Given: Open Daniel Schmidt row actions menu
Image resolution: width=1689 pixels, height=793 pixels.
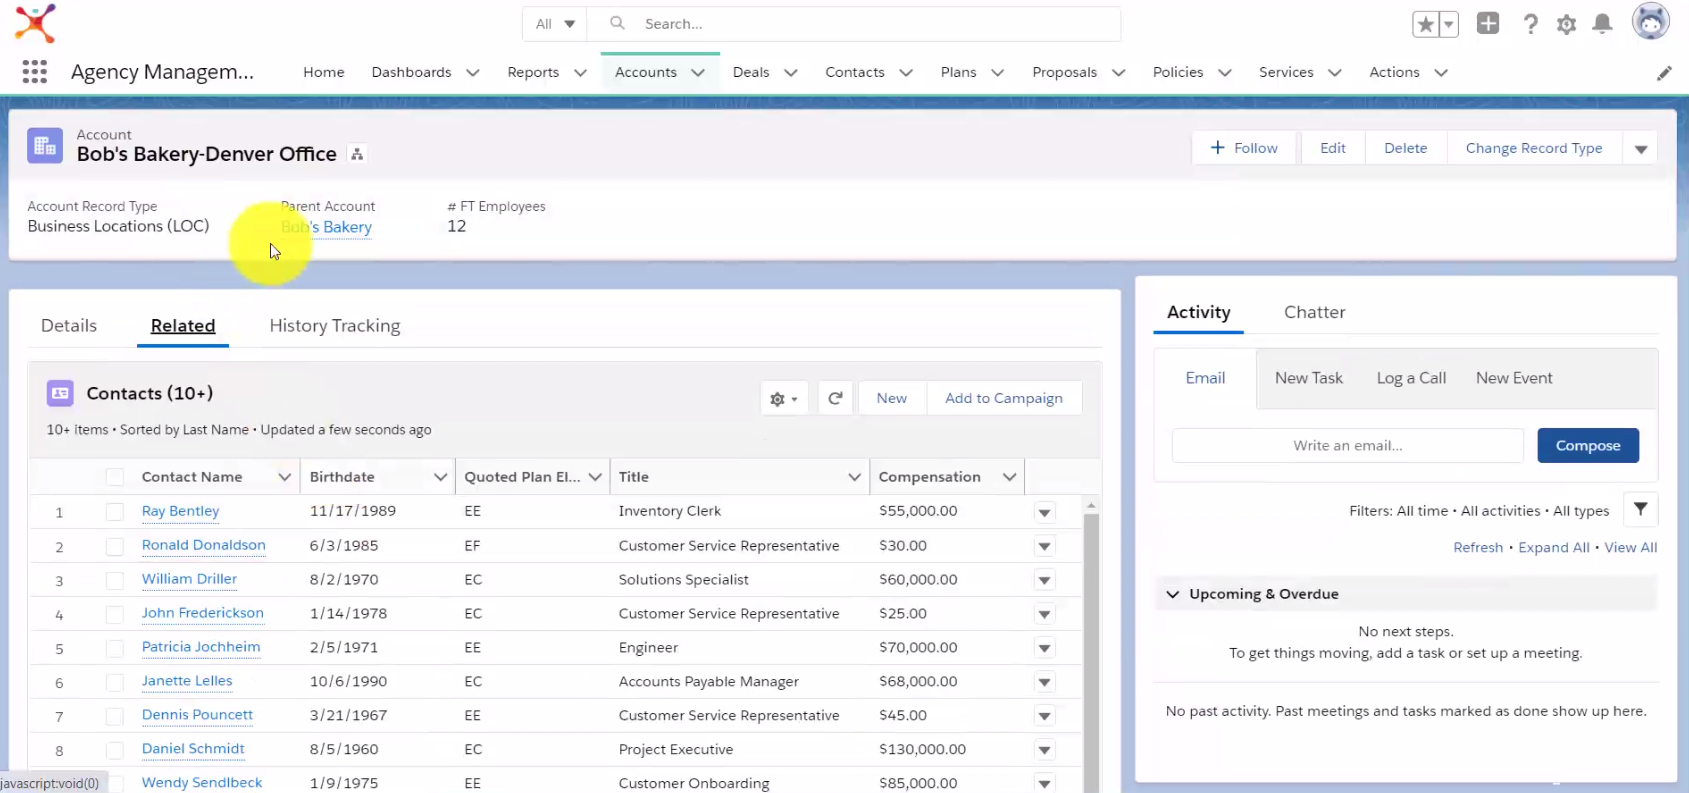Looking at the screenshot, I should pos(1044,750).
